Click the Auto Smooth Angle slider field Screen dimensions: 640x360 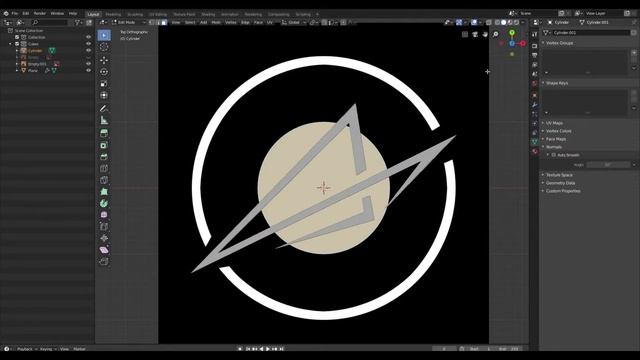(608, 165)
